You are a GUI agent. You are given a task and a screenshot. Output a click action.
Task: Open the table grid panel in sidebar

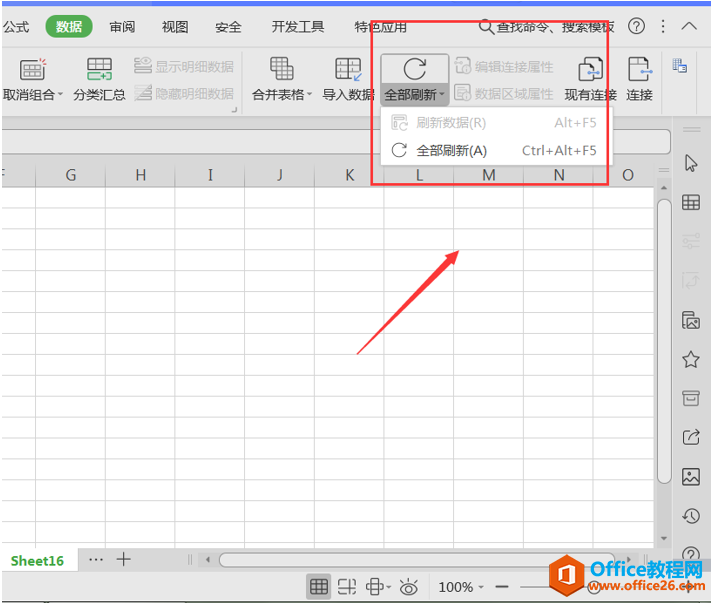(691, 202)
